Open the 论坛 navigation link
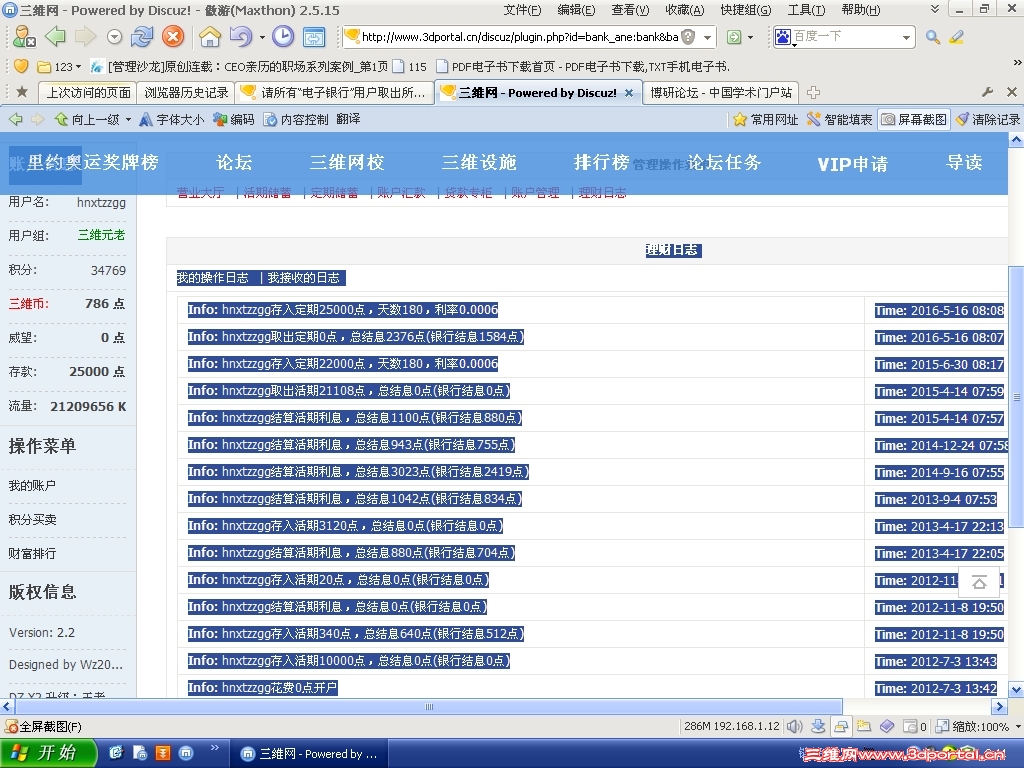Viewport: 1024px width, 768px height. (x=234, y=162)
